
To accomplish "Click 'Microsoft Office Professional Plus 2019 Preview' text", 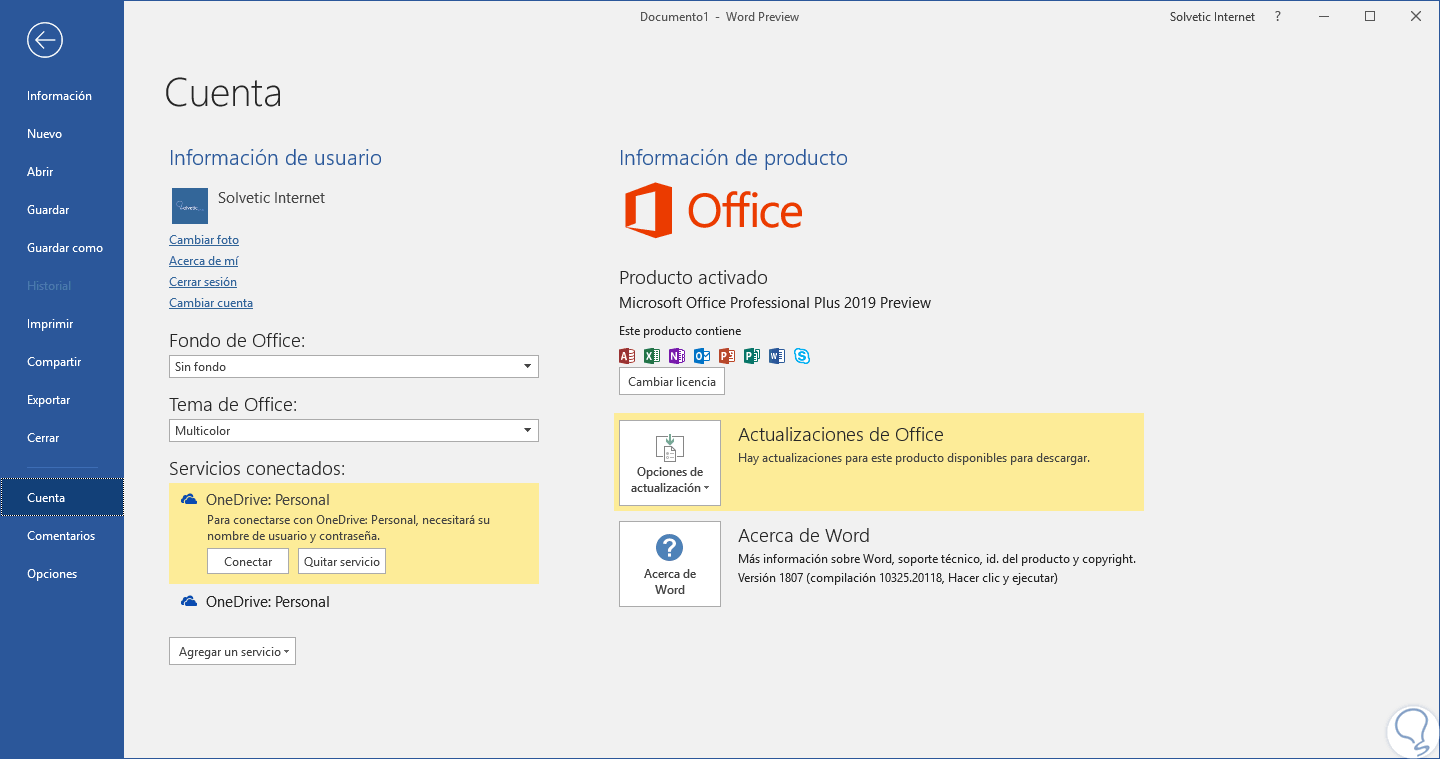I will 775,303.
